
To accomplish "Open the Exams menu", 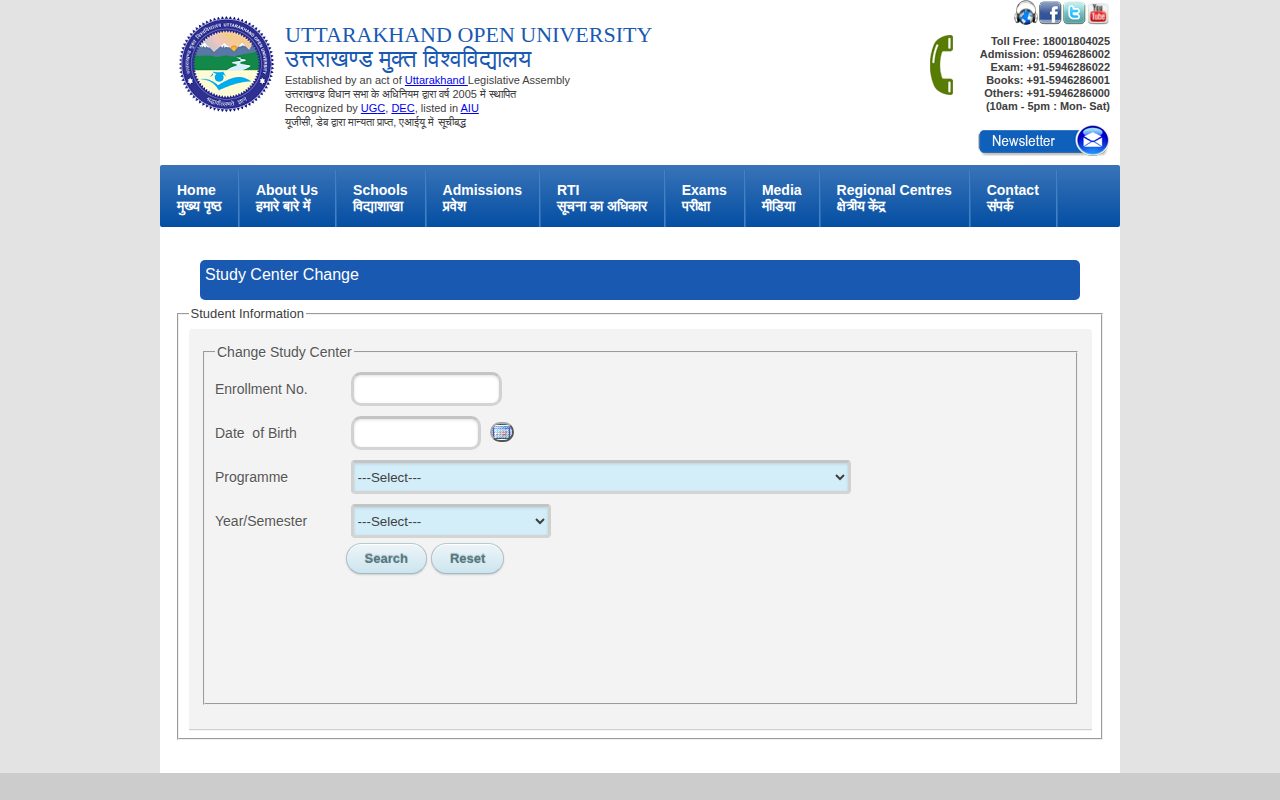I will point(704,198).
